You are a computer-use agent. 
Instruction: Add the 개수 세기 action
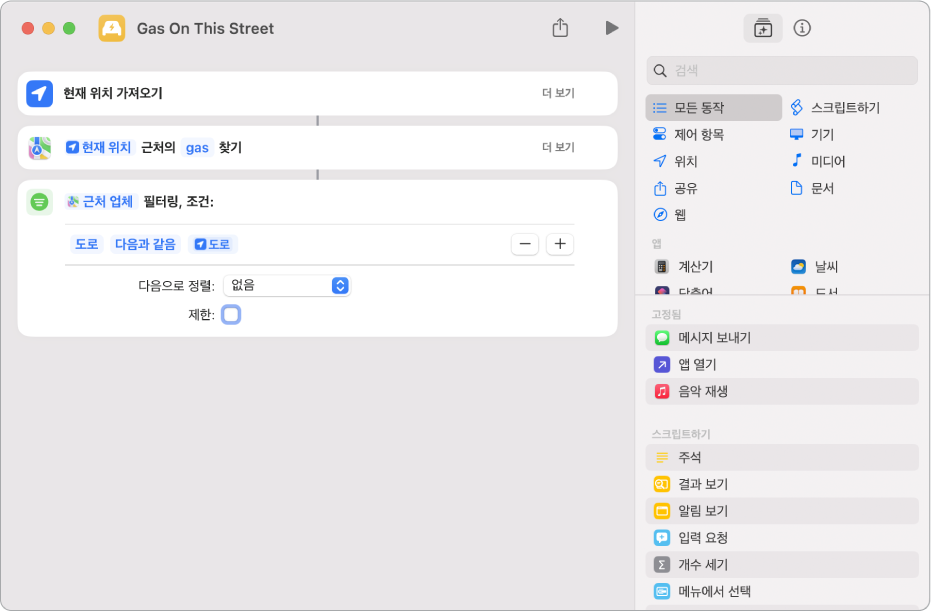[x=782, y=565]
